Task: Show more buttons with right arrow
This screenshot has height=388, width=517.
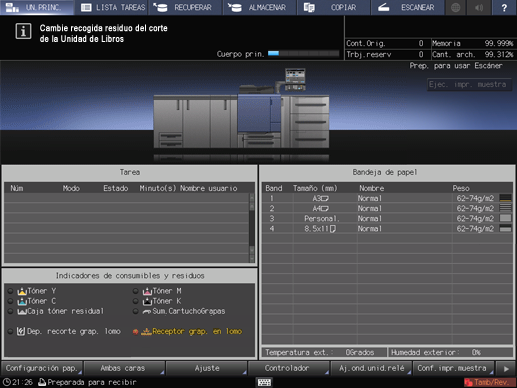Action: 506,368
